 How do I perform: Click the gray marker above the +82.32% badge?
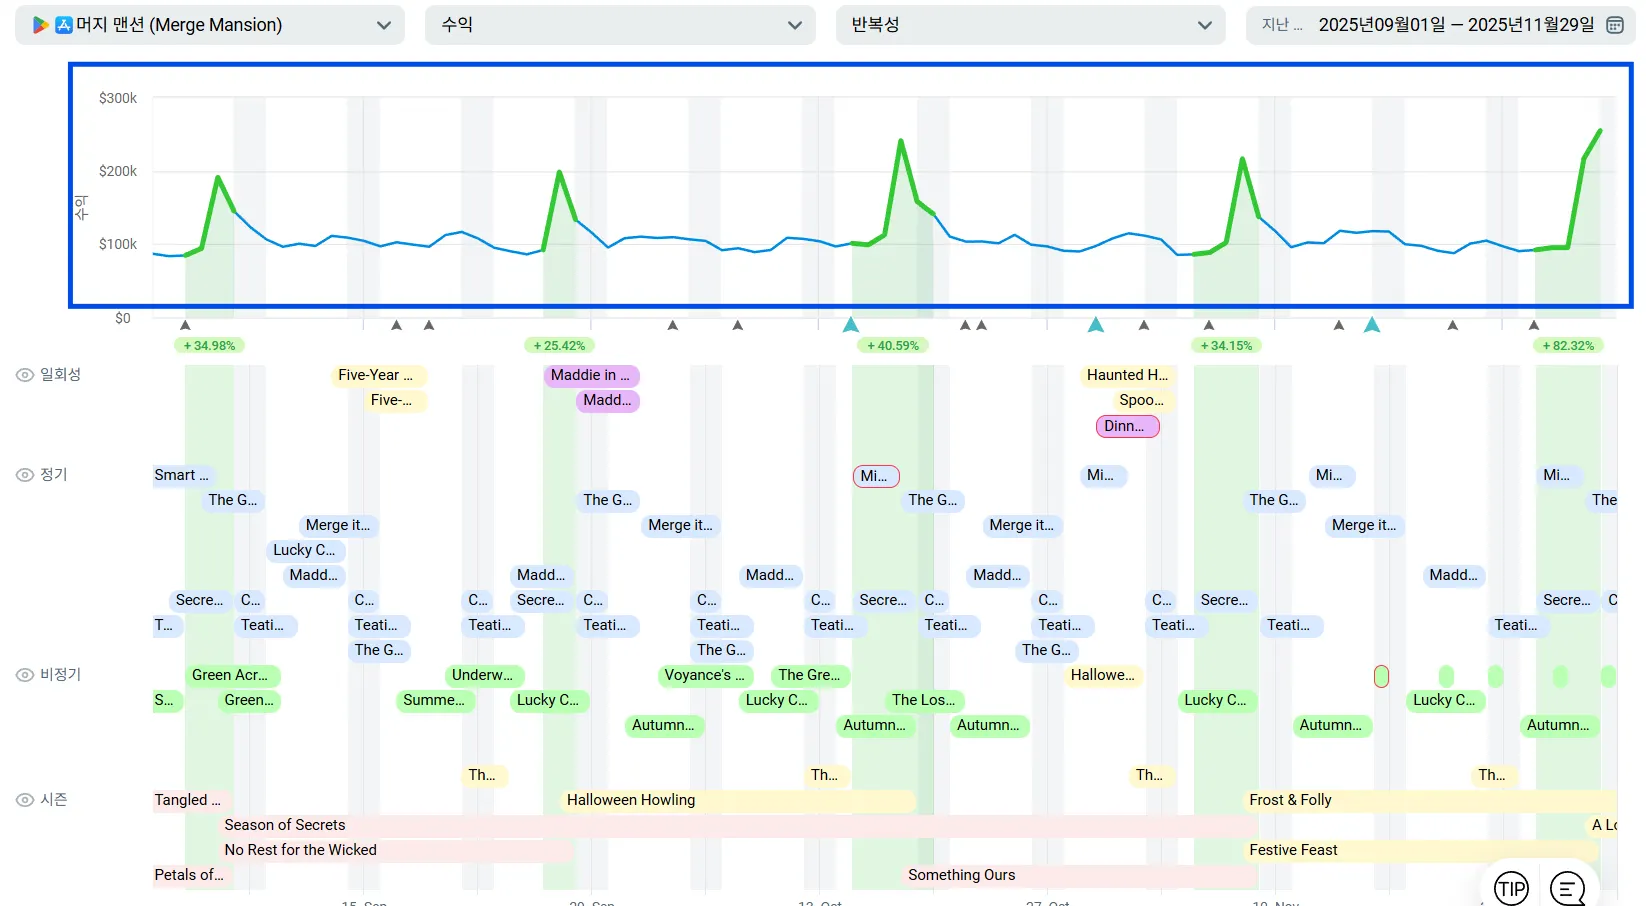click(x=1534, y=325)
